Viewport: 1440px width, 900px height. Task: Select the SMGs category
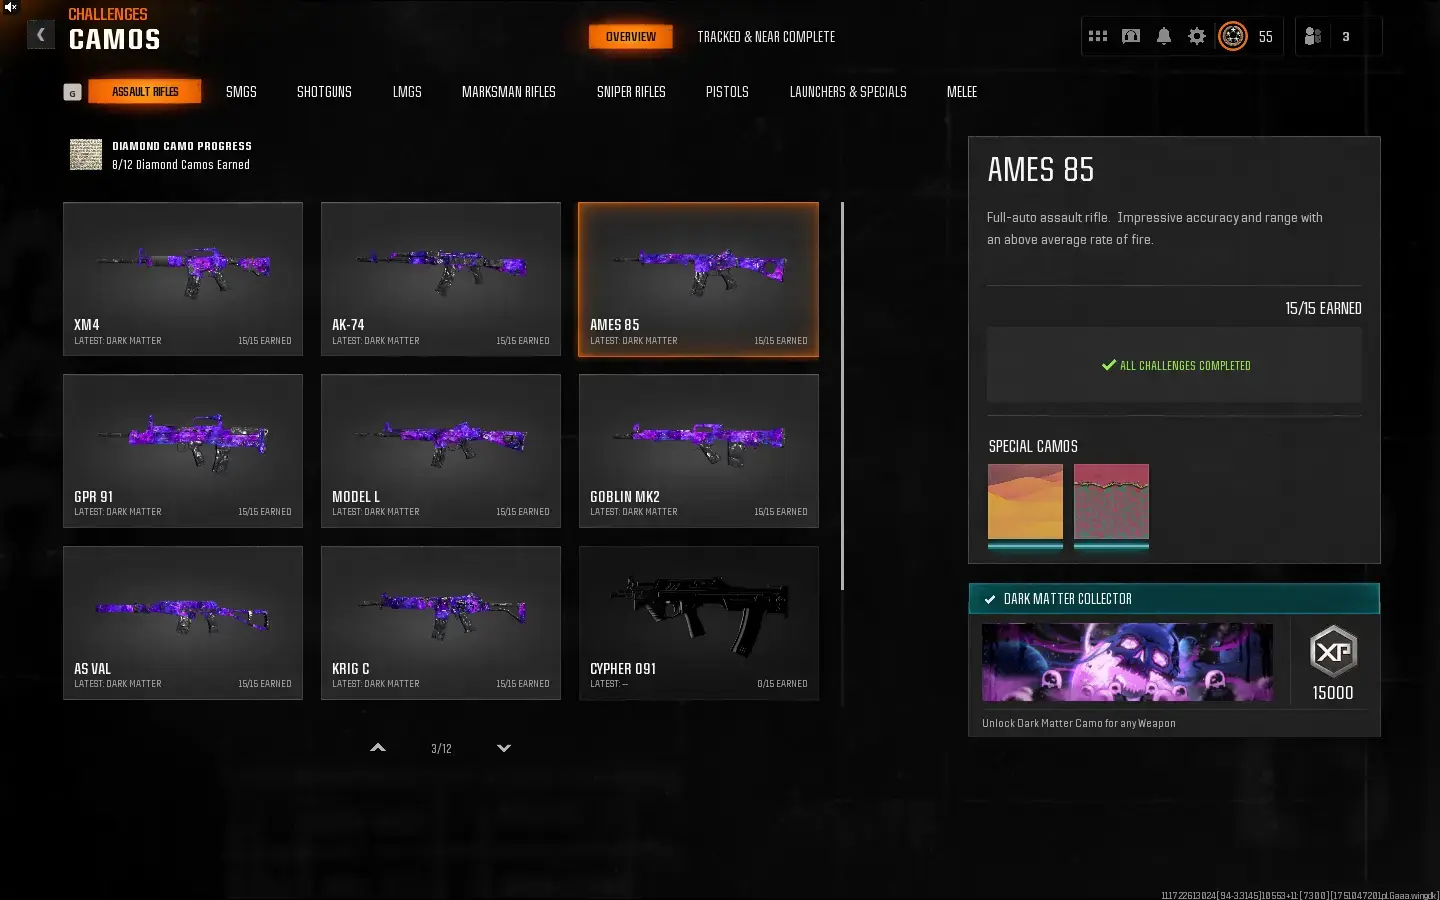point(241,92)
